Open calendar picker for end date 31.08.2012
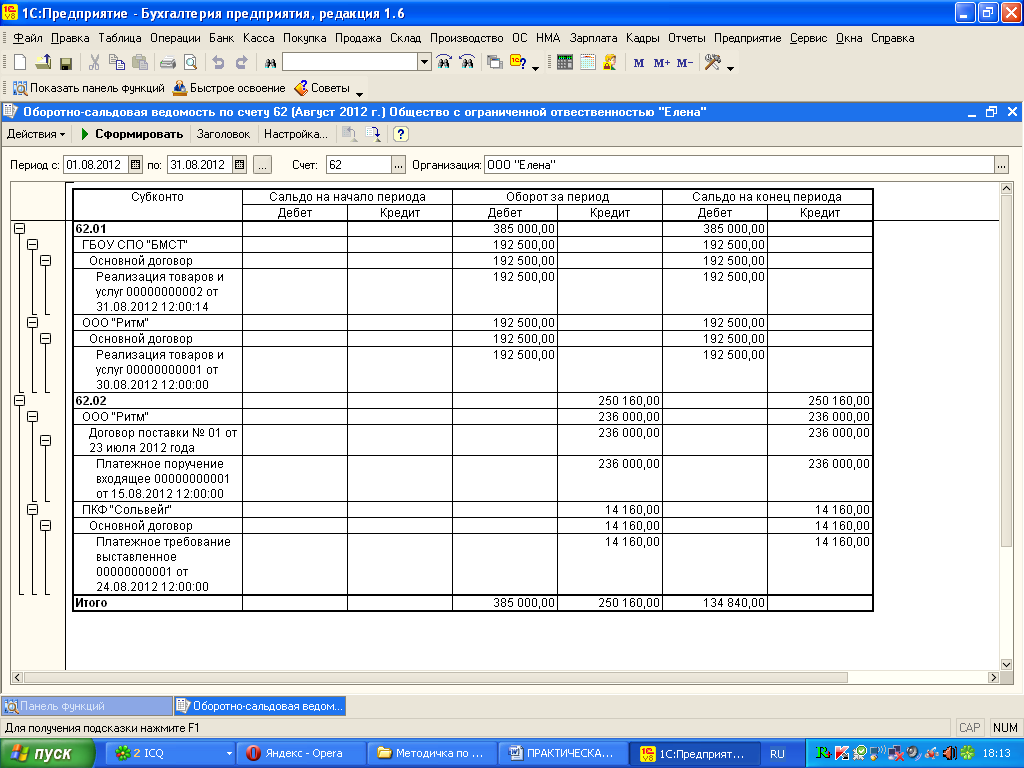1024x768 pixels. click(x=240, y=165)
